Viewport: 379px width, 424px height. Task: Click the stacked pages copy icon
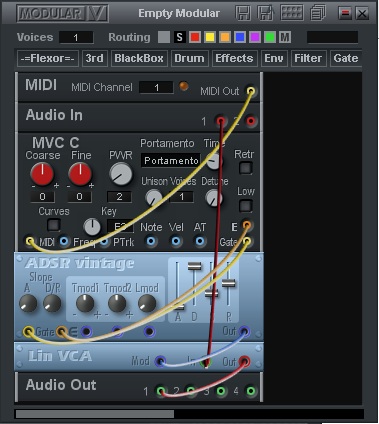318,13
